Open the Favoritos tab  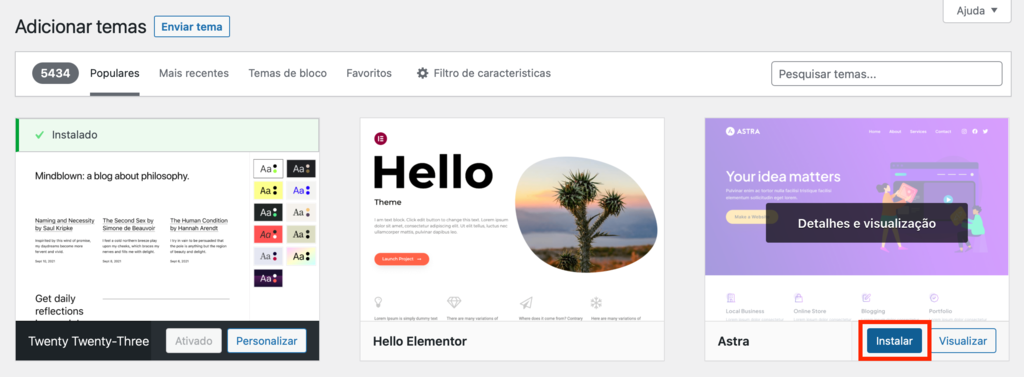pos(369,73)
